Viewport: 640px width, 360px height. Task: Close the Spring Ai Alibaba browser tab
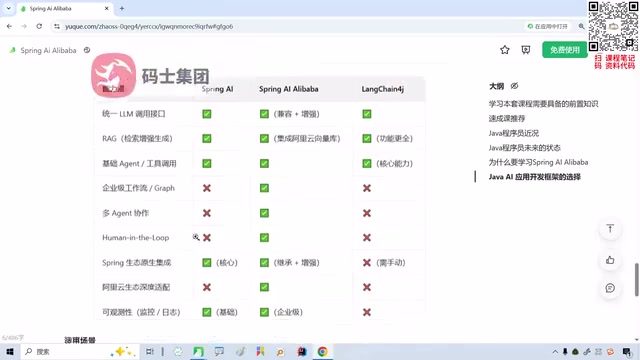tap(107, 9)
